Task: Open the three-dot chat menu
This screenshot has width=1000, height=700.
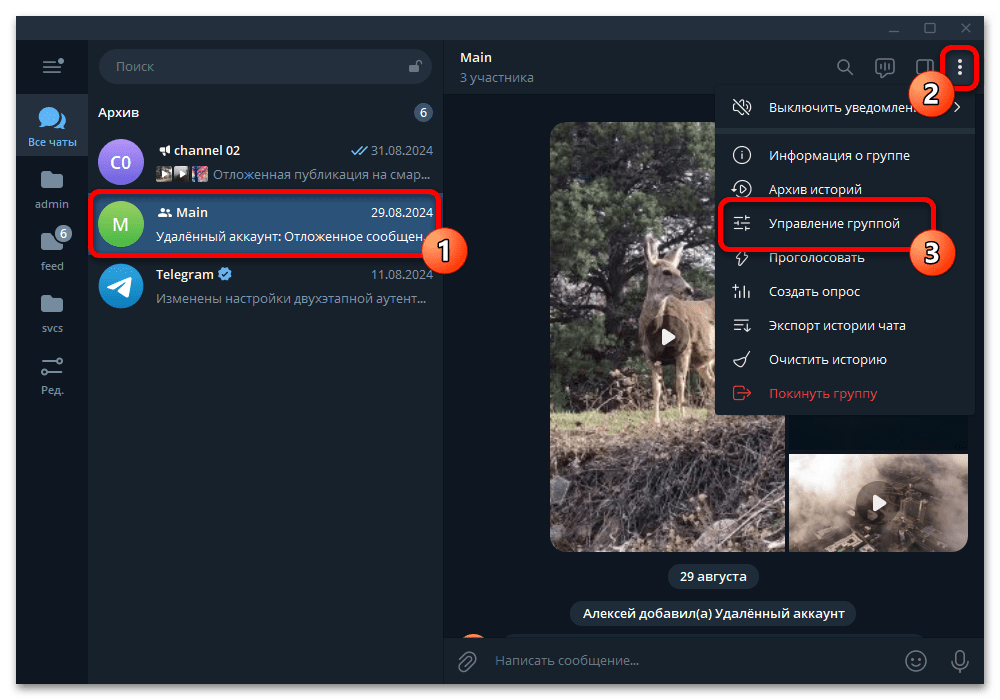Action: (x=960, y=67)
